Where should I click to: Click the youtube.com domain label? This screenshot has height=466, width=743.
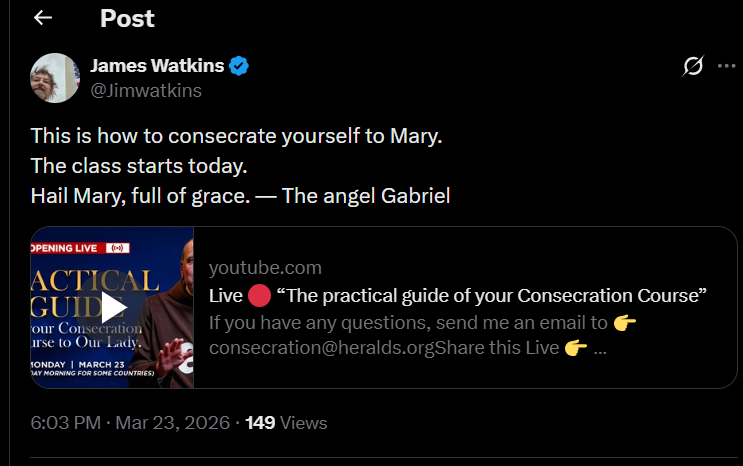pyautogui.click(x=265, y=267)
